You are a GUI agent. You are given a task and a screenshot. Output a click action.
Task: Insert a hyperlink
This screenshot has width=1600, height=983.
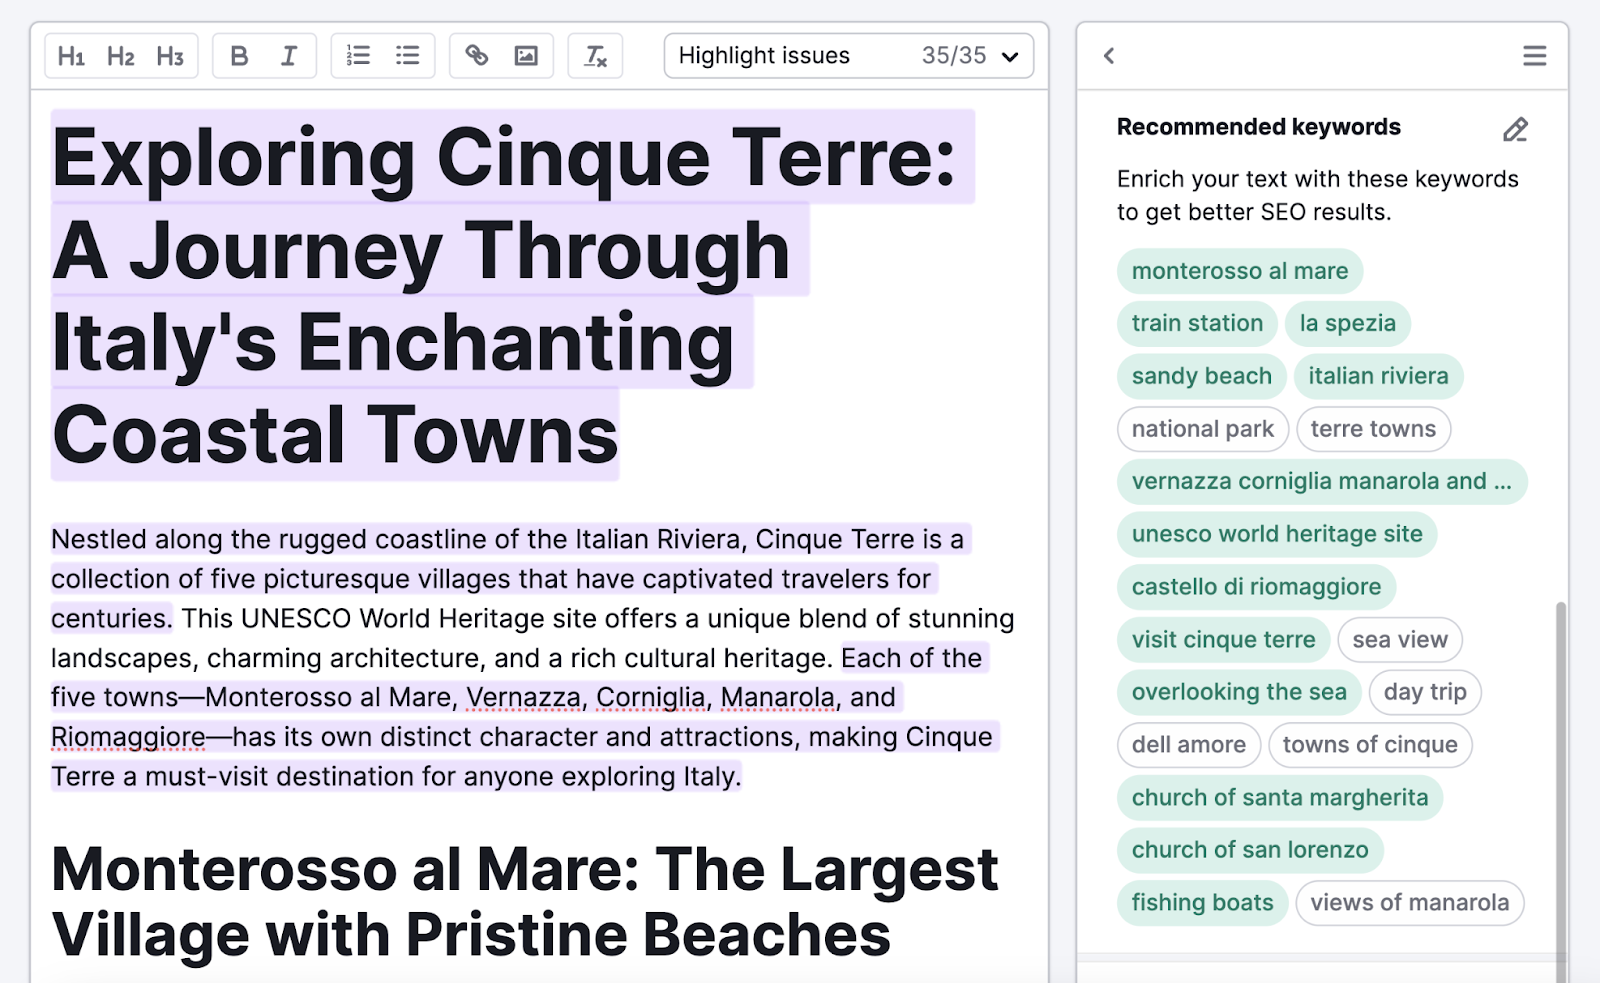tap(477, 56)
